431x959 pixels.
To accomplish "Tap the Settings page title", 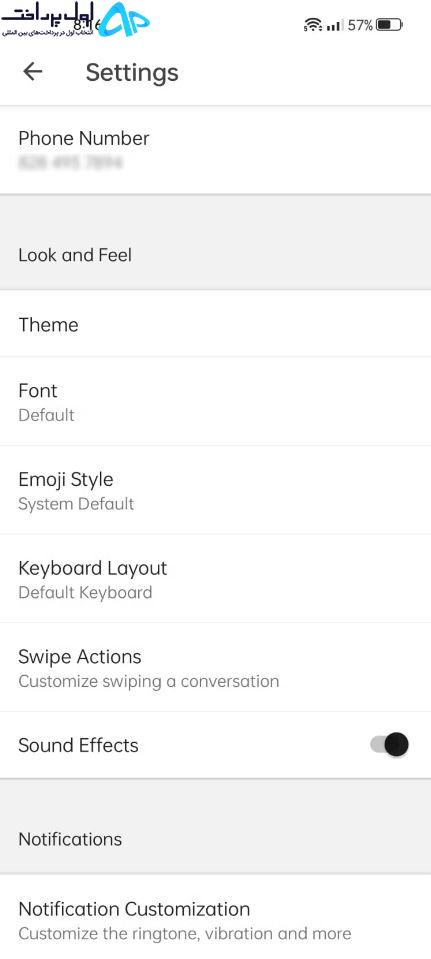I will (132, 72).
